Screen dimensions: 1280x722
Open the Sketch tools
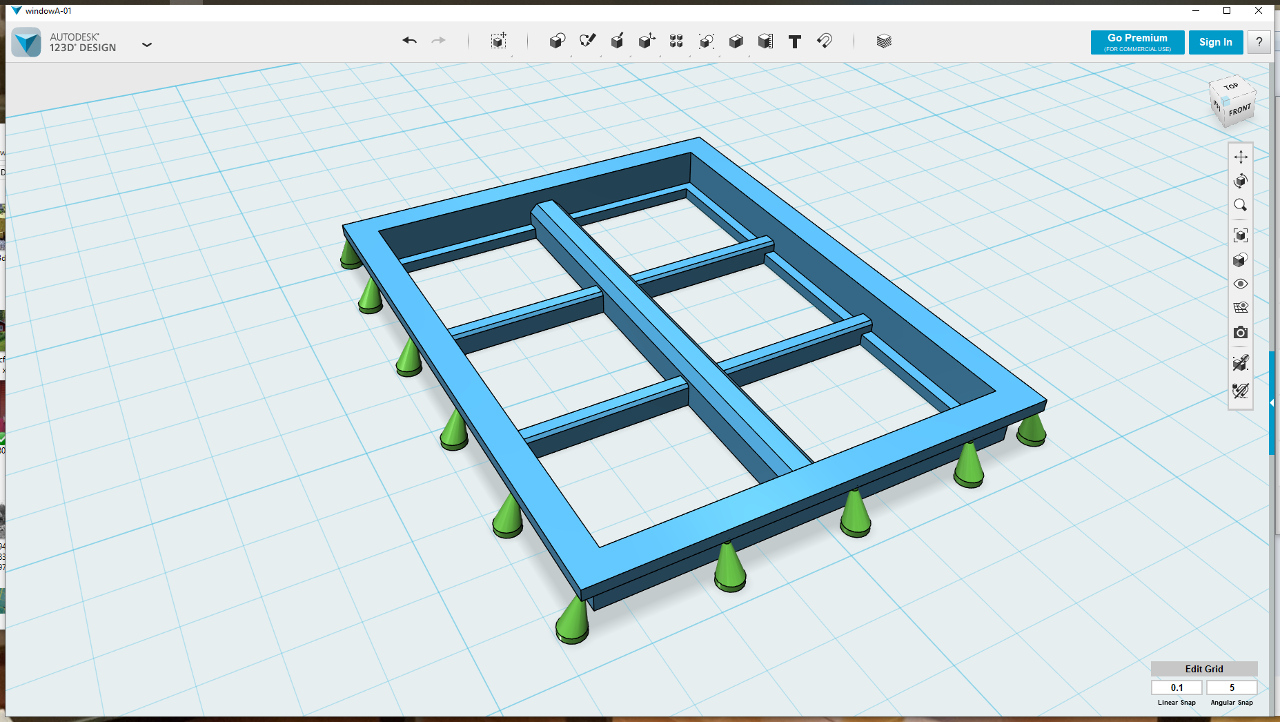588,41
